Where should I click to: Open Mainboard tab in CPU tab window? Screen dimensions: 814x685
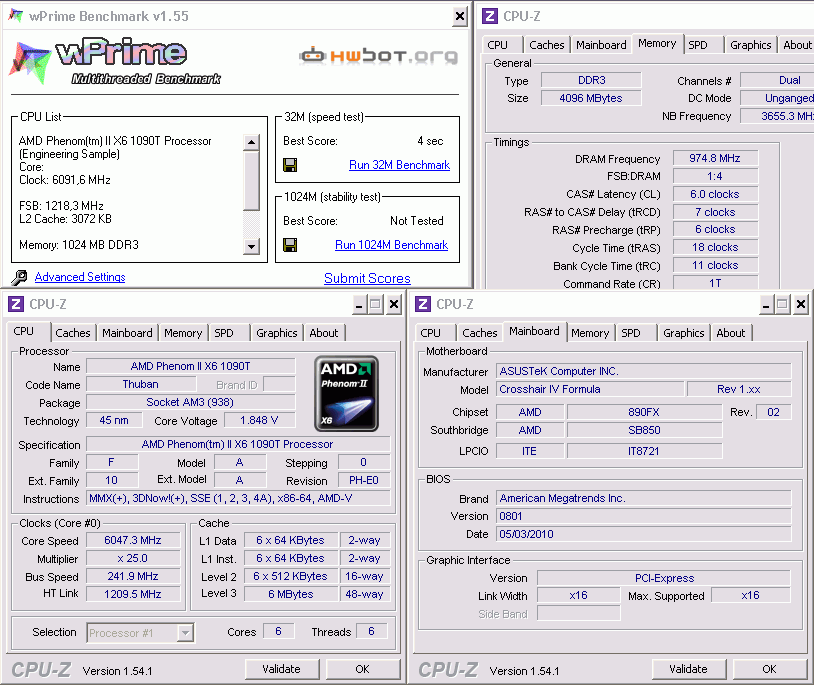(x=127, y=333)
